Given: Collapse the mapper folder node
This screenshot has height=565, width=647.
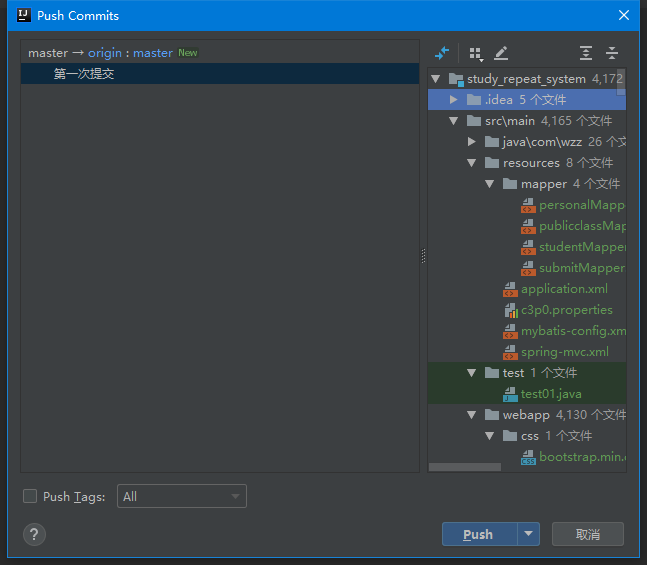Looking at the screenshot, I should (490, 184).
